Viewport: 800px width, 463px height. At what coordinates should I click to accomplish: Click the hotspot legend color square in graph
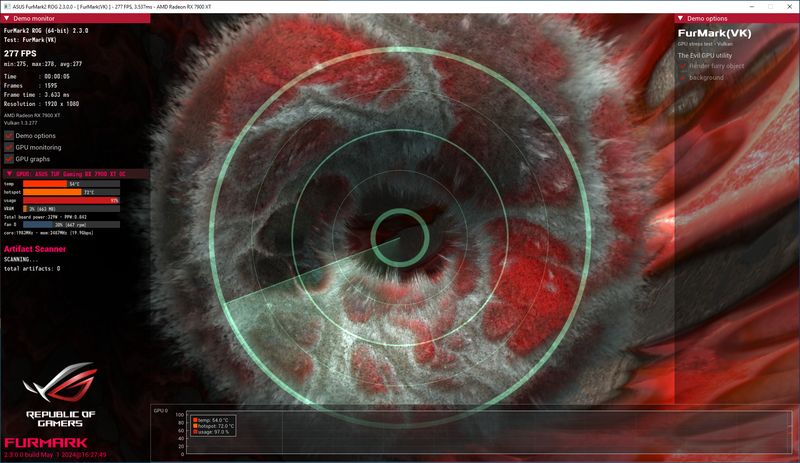pos(195,426)
